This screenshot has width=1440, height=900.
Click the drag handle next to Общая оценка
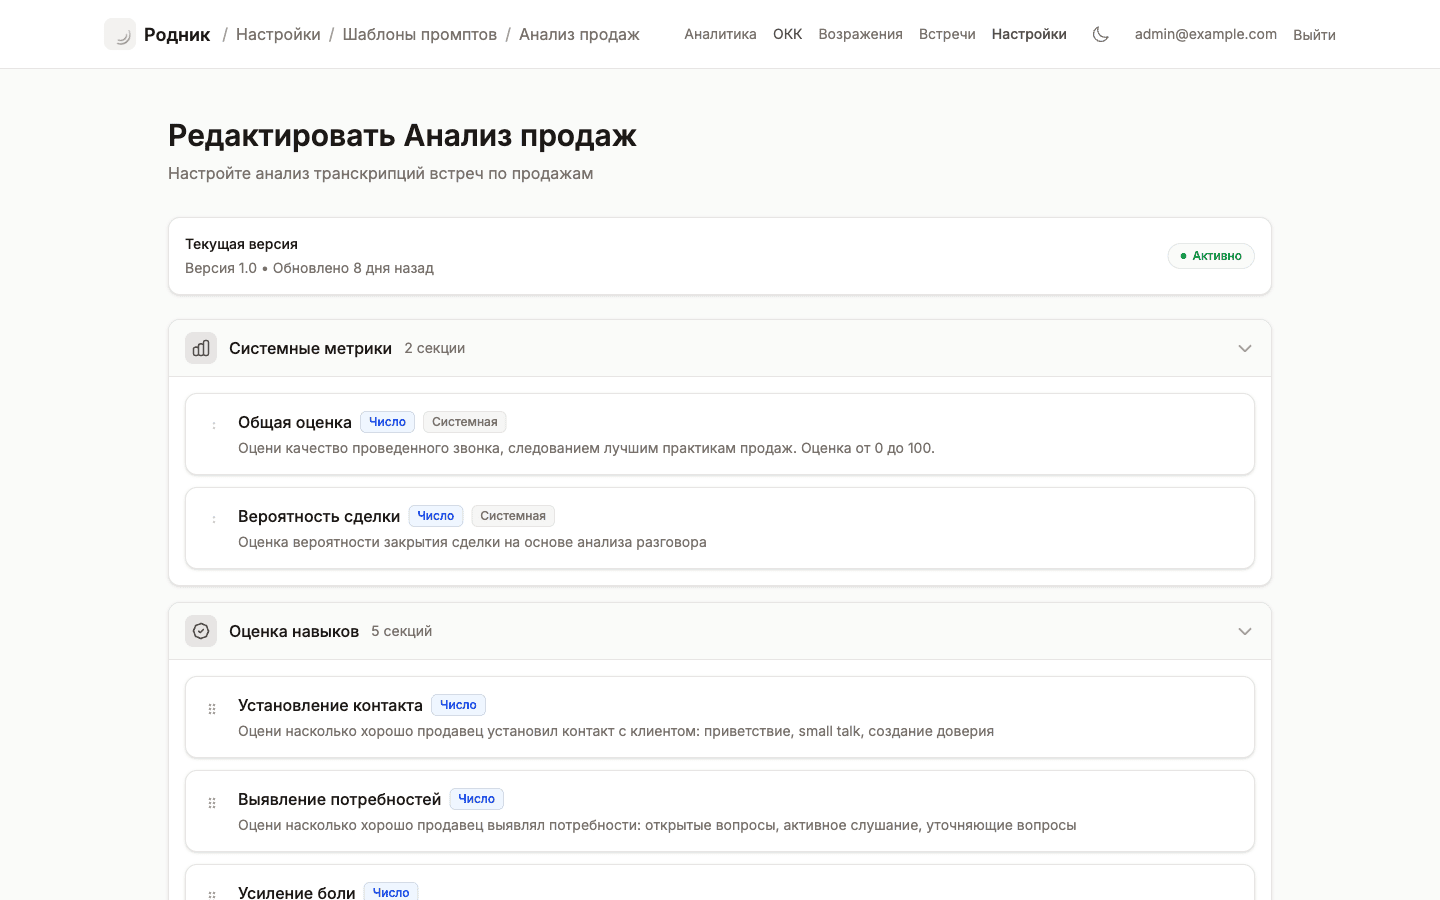[213, 423]
